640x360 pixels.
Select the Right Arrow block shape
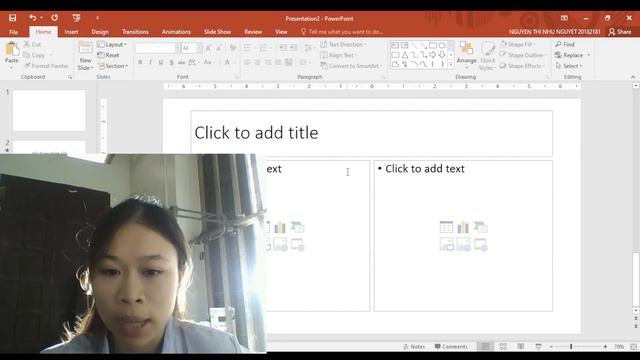[433, 55]
